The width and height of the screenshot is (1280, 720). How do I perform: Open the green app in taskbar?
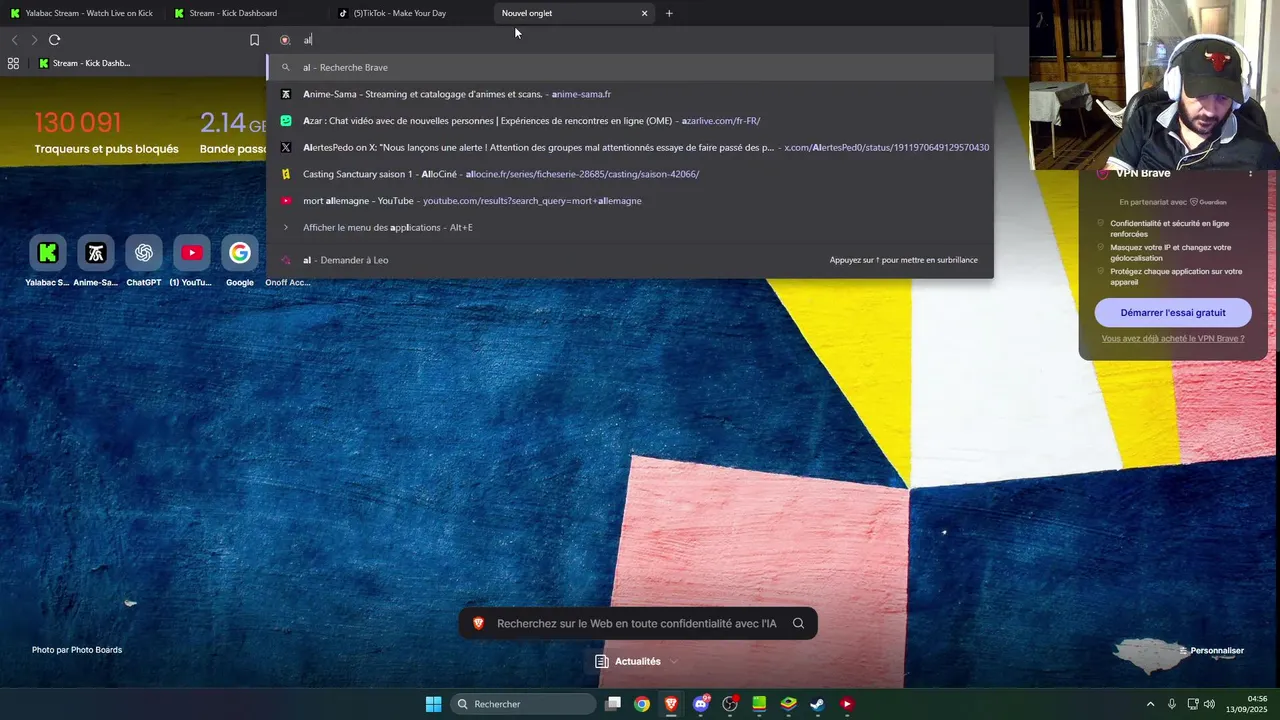[759, 704]
